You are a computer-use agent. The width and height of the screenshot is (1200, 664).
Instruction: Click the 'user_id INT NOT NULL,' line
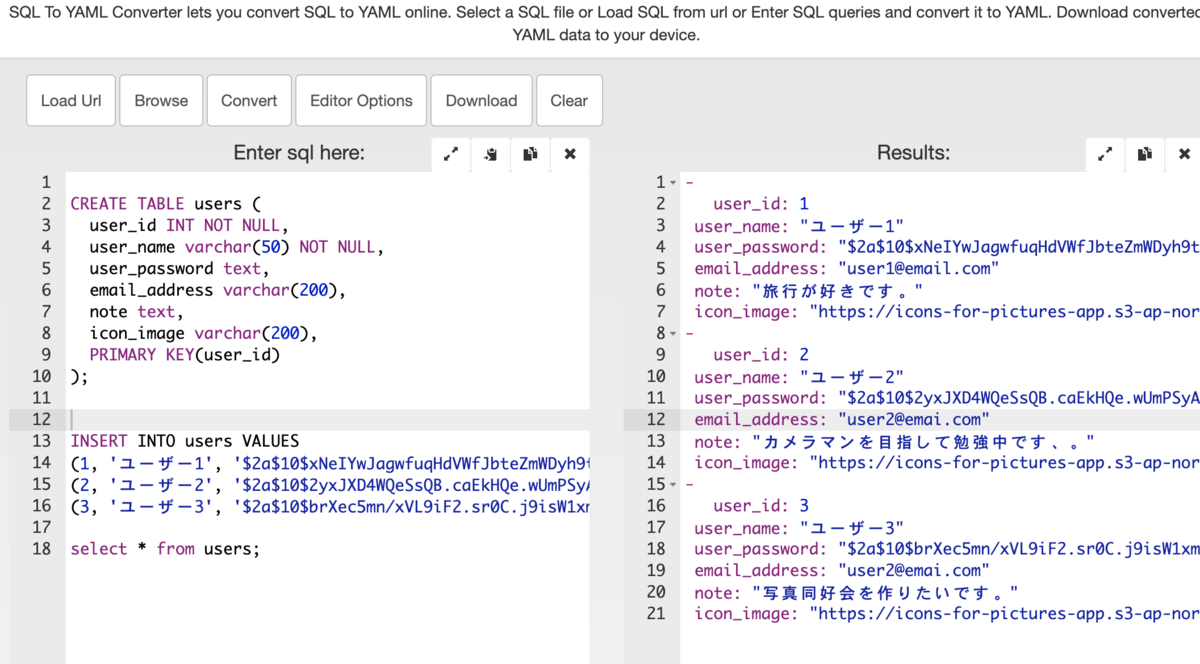[x=189, y=226]
